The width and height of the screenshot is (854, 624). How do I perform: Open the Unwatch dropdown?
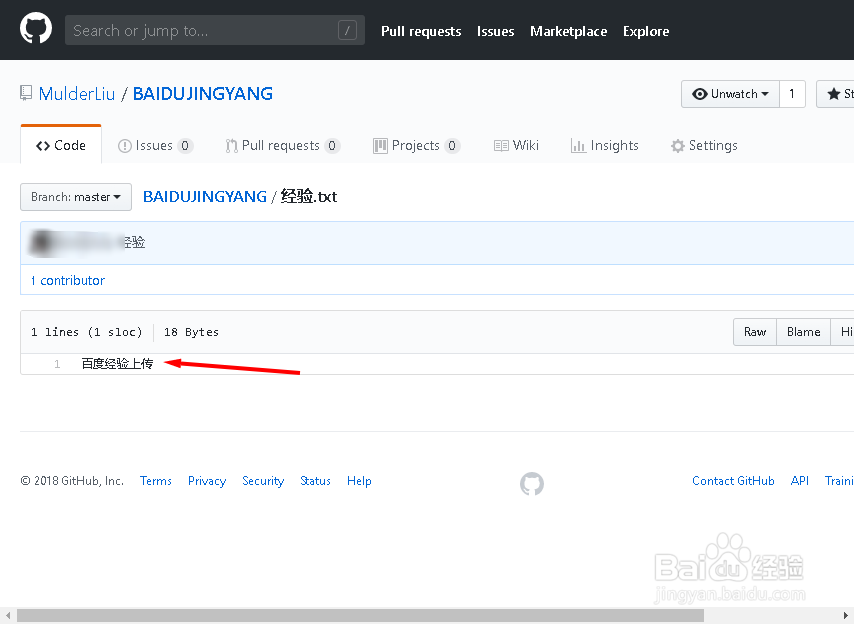point(730,94)
